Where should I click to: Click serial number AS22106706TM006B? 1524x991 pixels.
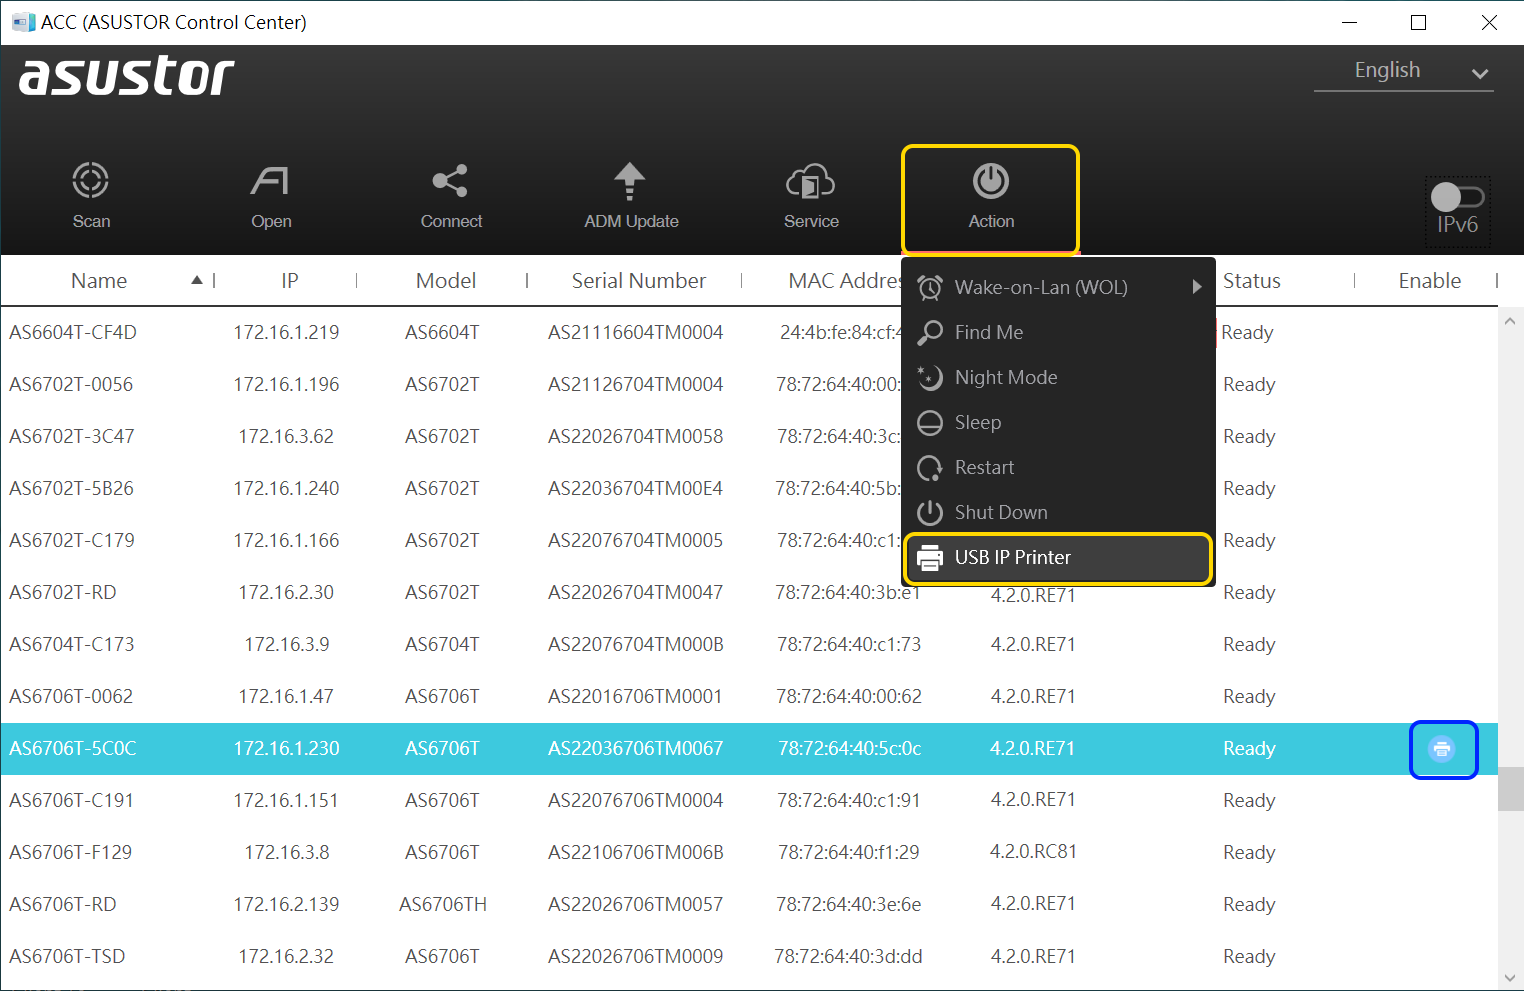636,853
